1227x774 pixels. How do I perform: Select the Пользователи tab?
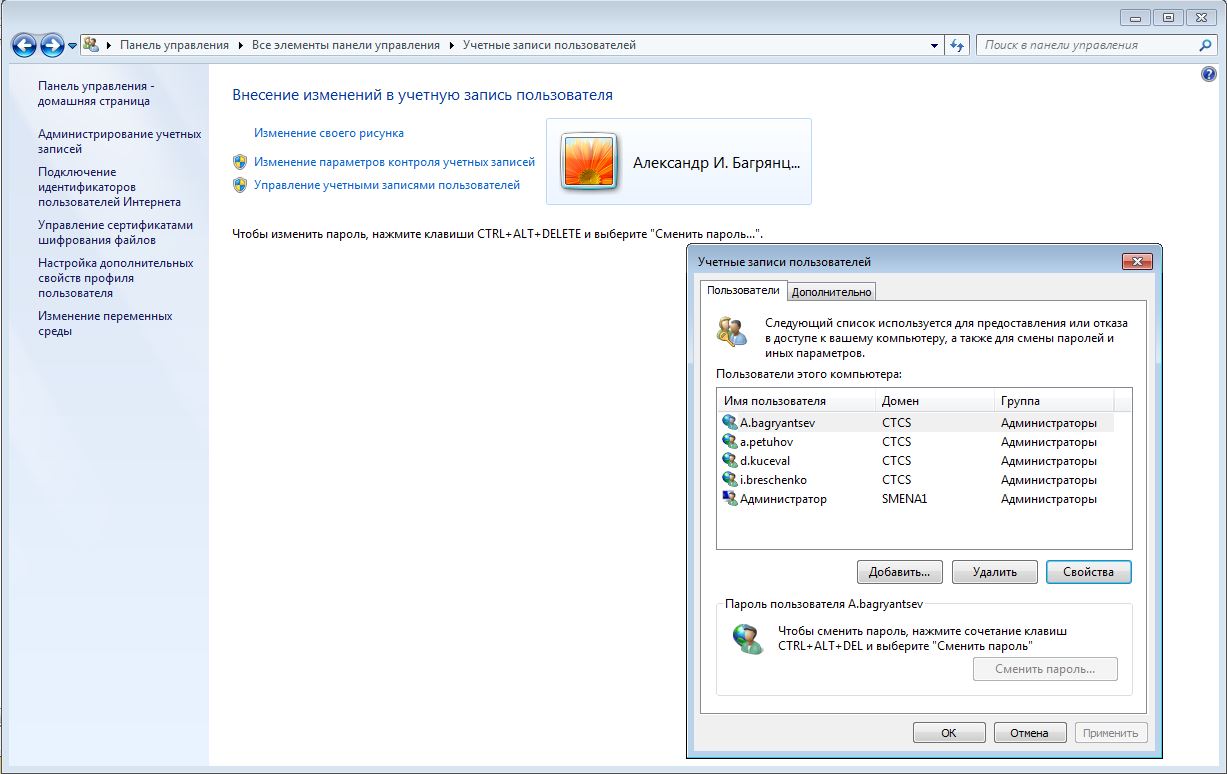(743, 291)
